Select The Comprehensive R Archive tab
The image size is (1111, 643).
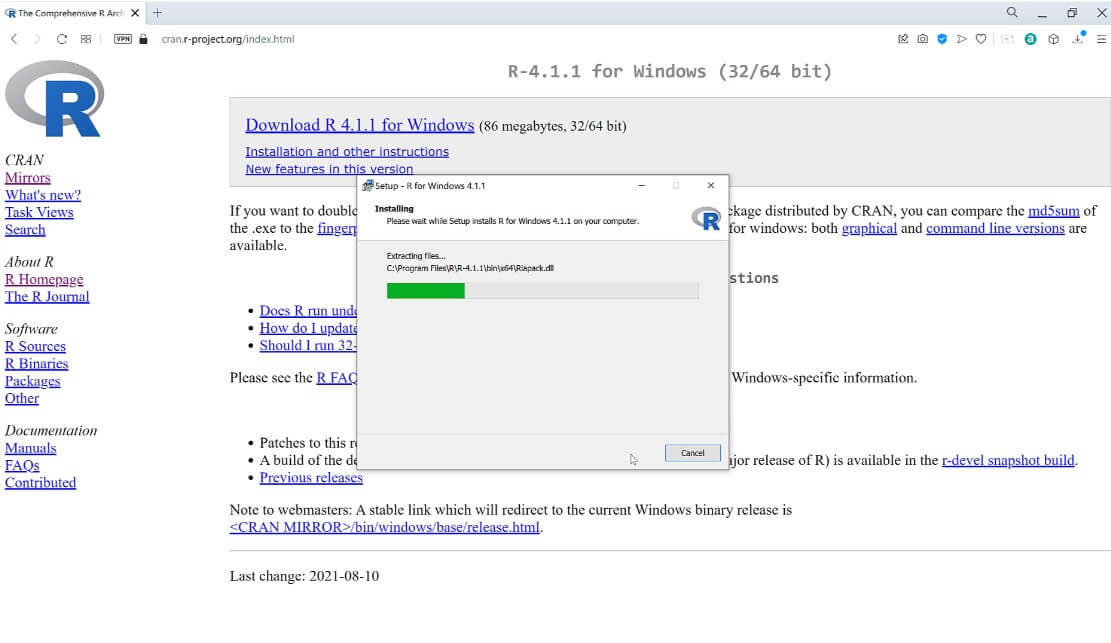click(69, 13)
